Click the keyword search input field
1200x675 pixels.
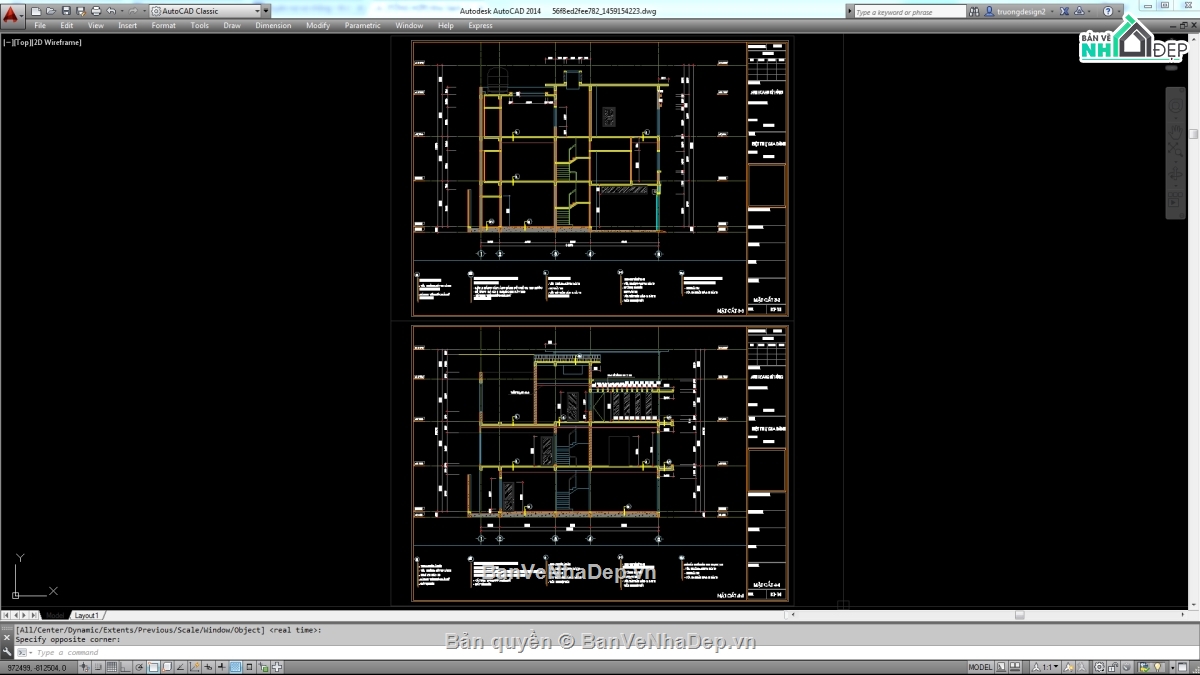tap(910, 12)
